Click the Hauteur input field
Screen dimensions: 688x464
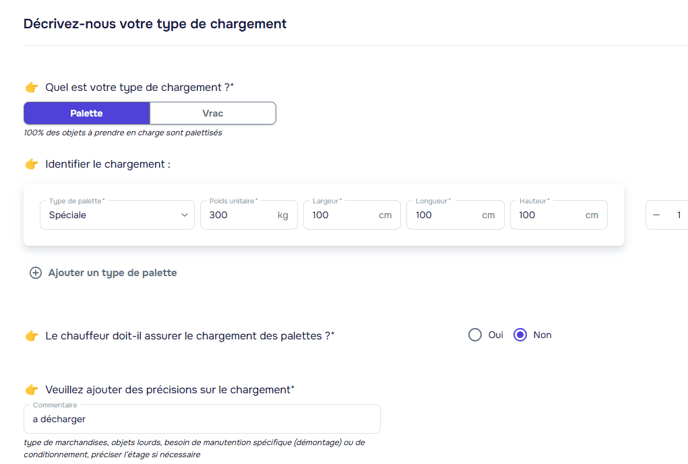(x=549, y=215)
